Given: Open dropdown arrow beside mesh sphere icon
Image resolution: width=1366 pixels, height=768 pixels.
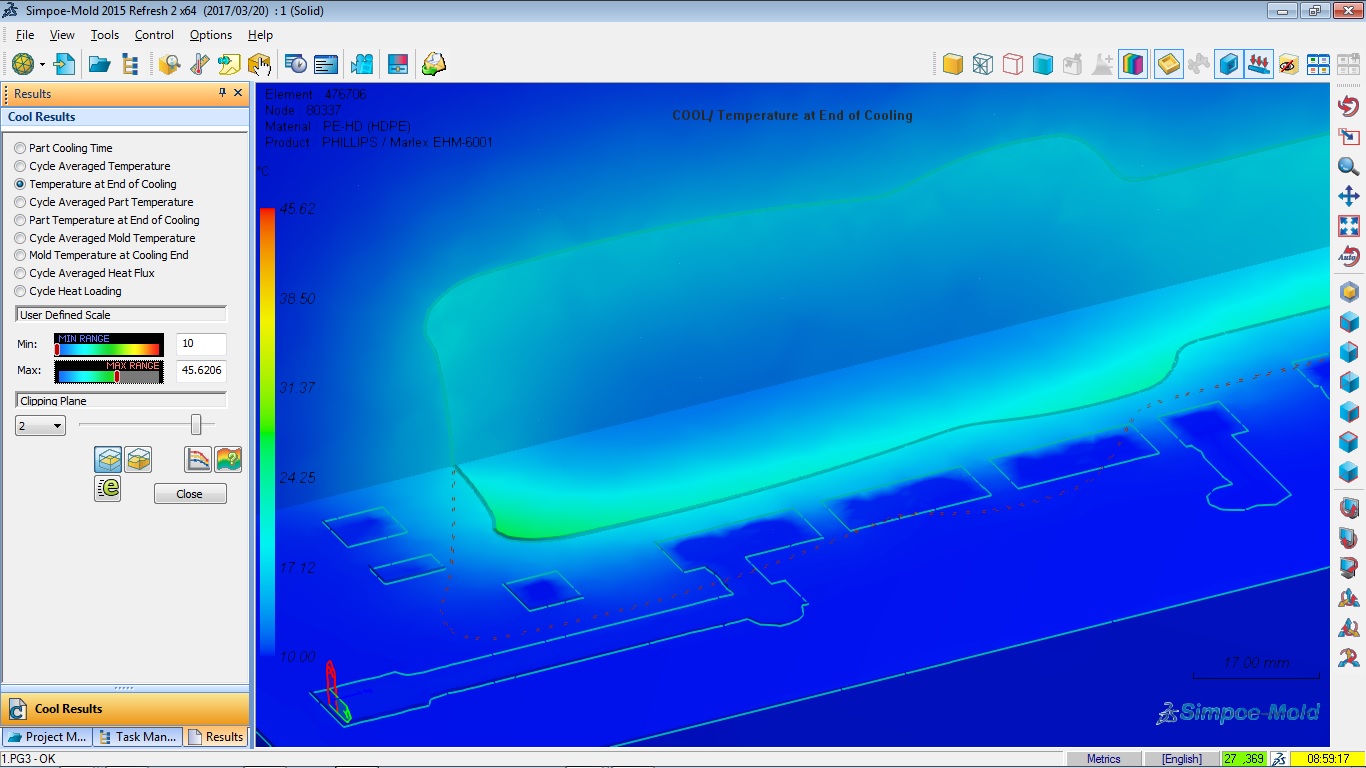Looking at the screenshot, I should tap(42, 65).
